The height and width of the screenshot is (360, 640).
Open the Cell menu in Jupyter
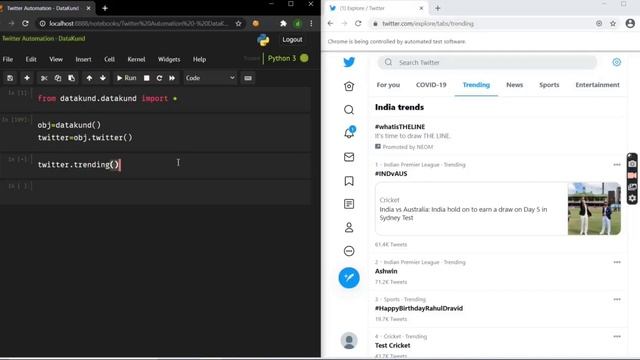[109, 59]
